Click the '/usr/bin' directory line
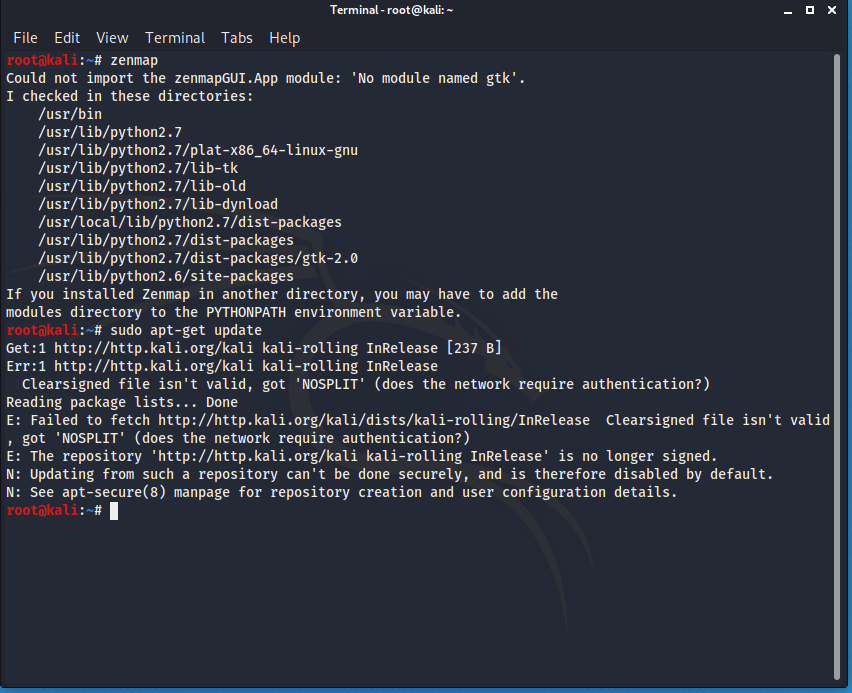This screenshot has height=693, width=852. [x=70, y=114]
